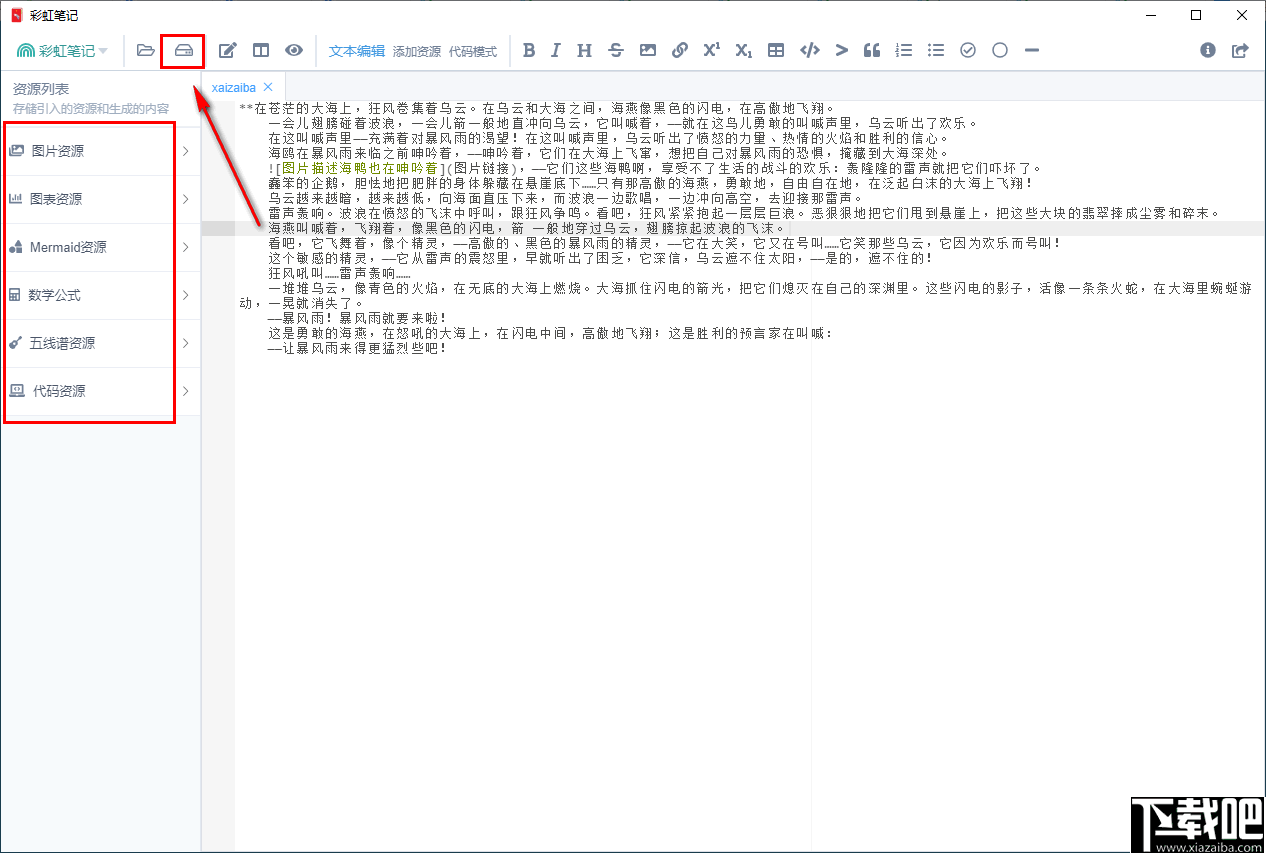This screenshot has width=1266, height=853.
Task: Apply subscript formatting
Action: click(x=743, y=50)
